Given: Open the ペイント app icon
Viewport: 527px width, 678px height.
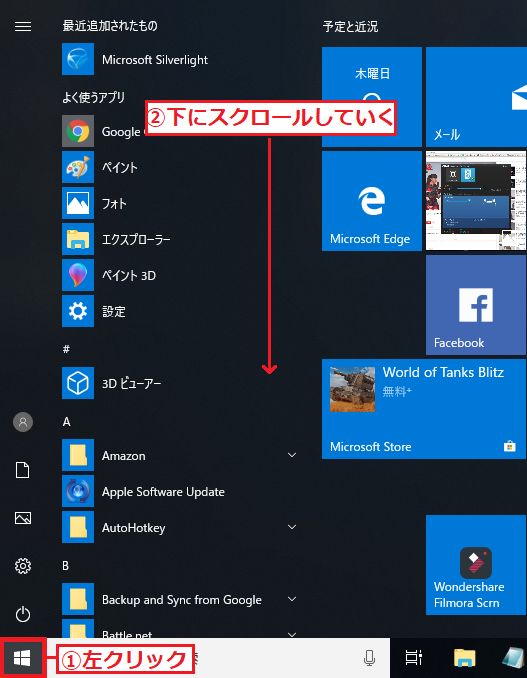Looking at the screenshot, I should 78,167.
